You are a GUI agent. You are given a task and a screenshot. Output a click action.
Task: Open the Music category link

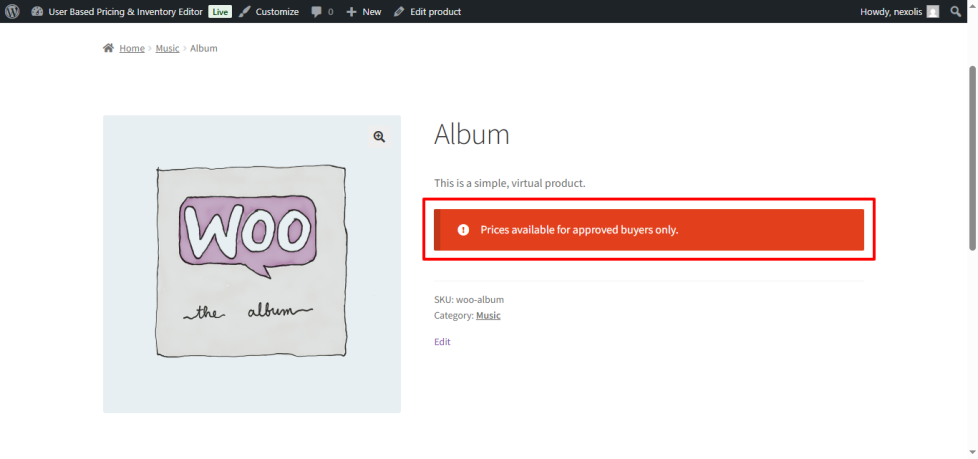488,316
